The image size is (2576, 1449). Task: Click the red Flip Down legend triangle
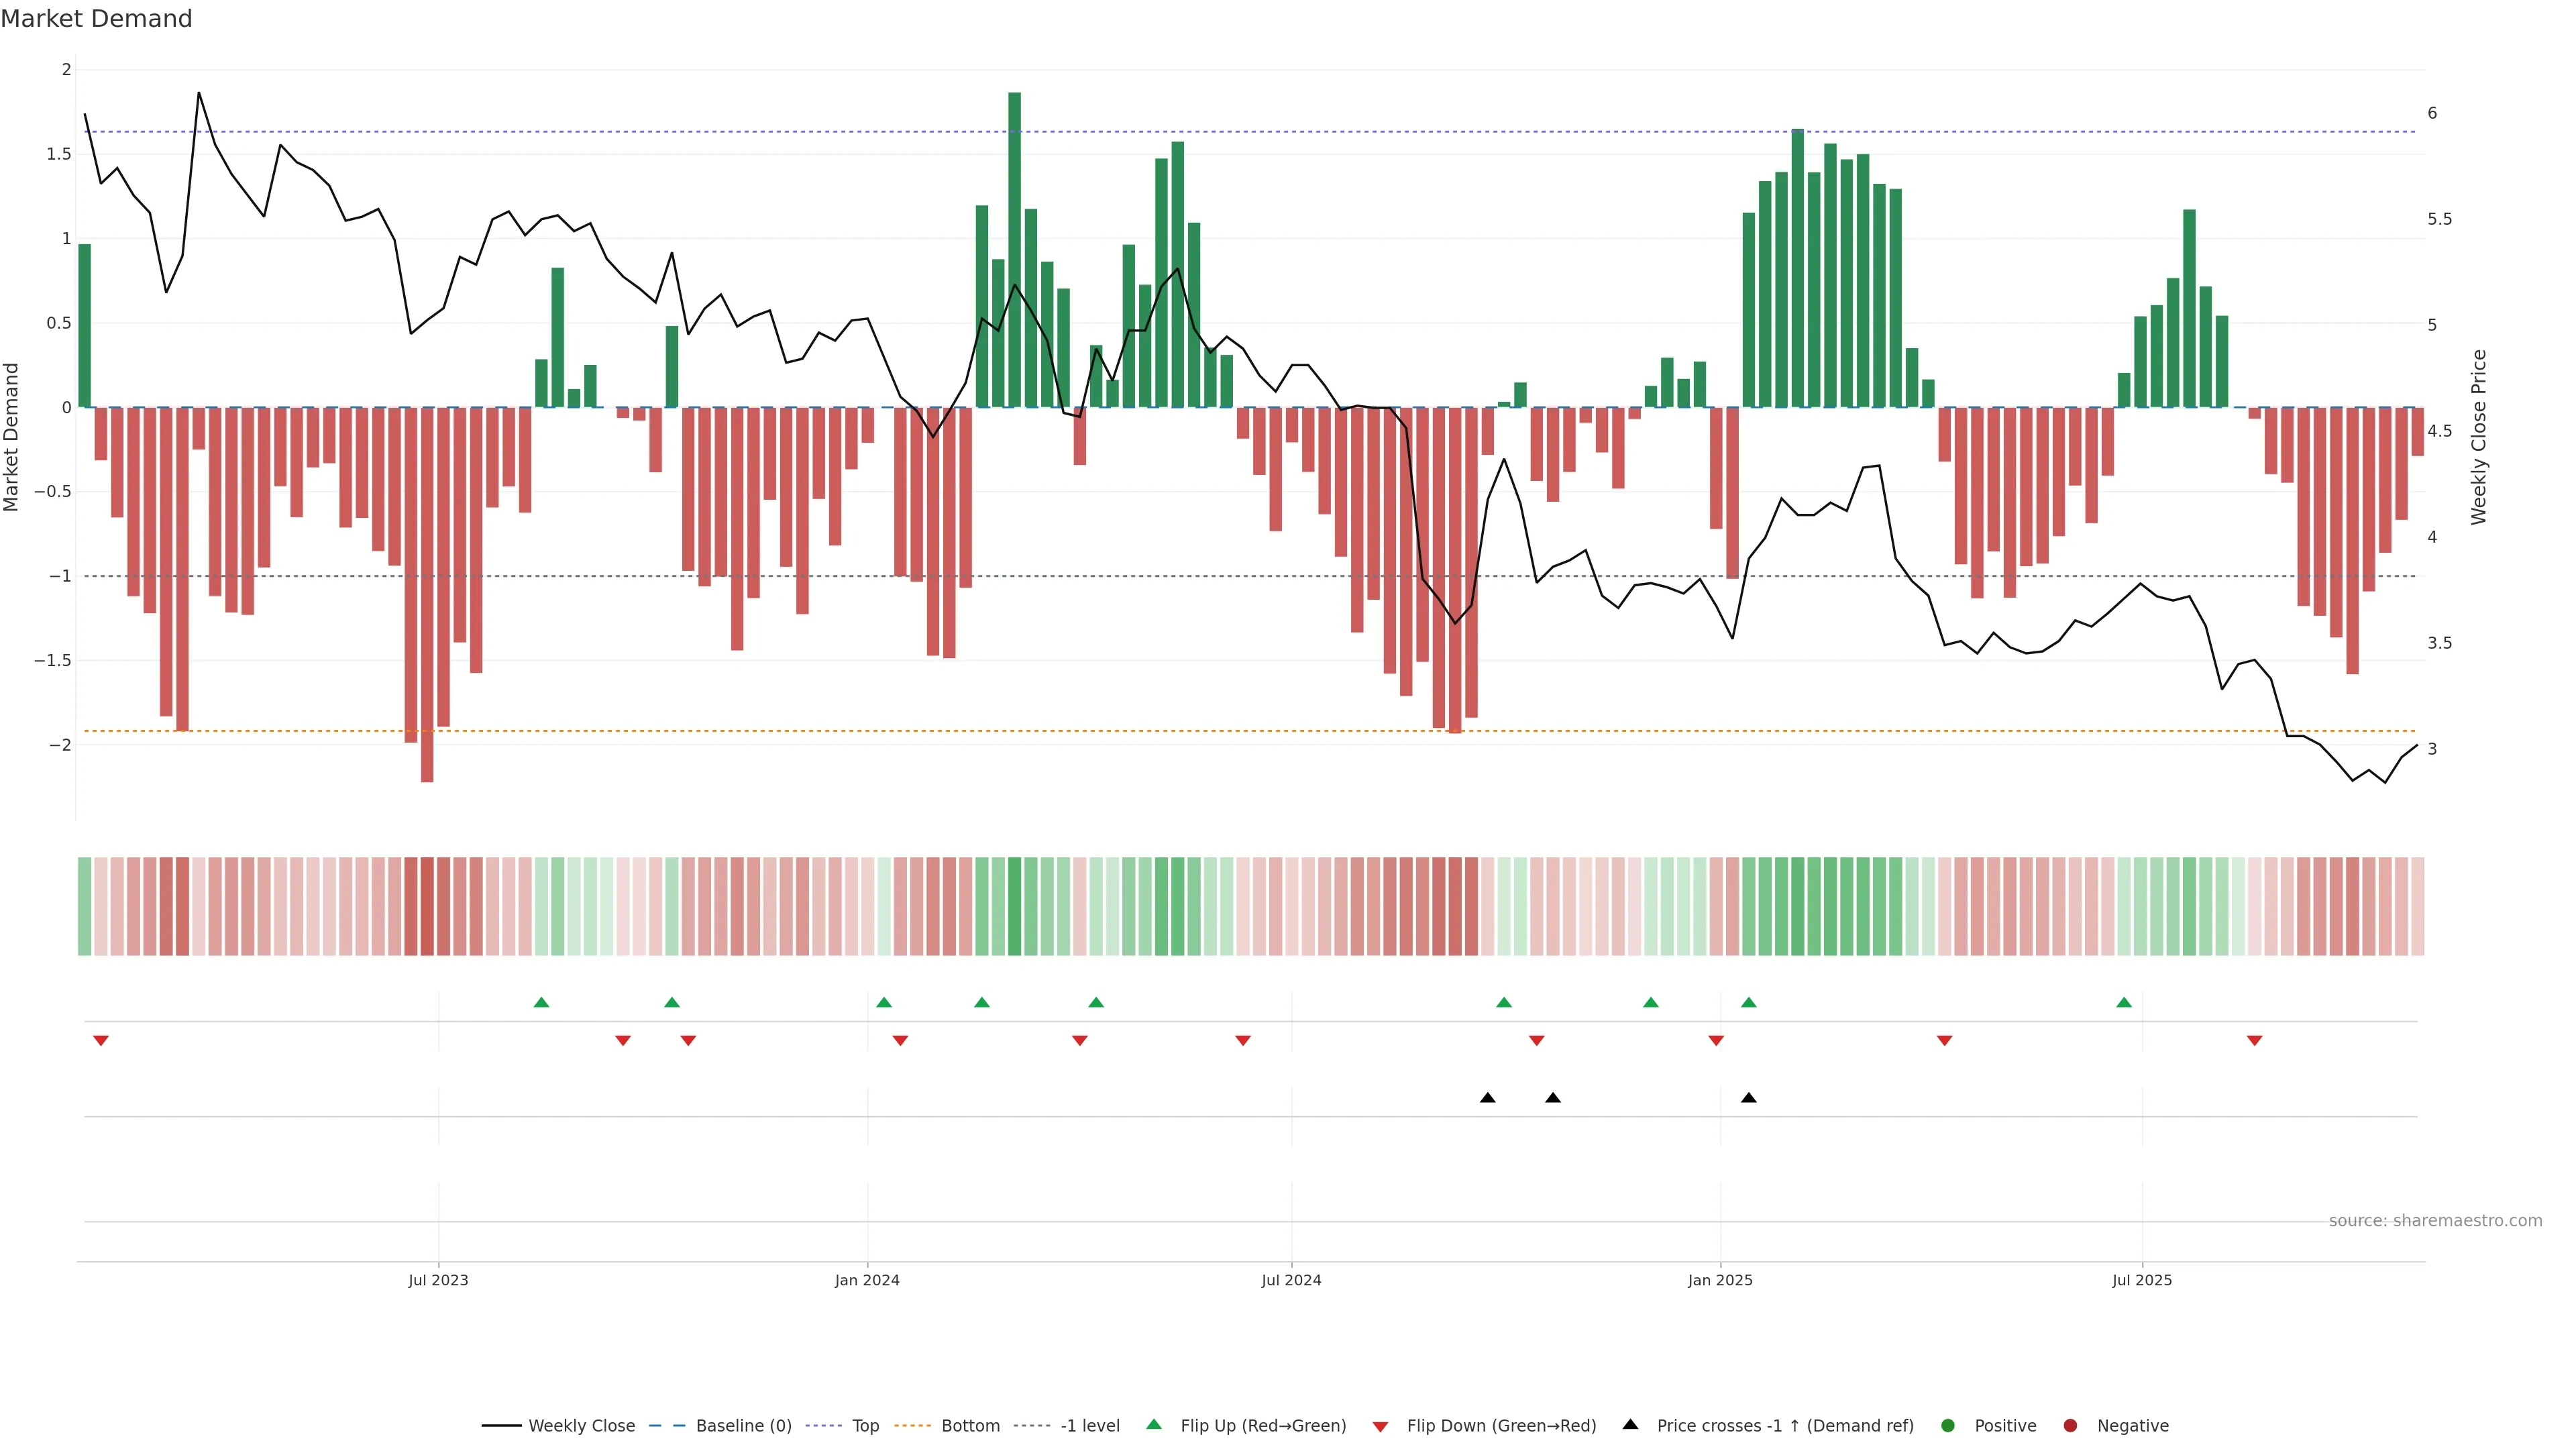click(x=1380, y=1427)
